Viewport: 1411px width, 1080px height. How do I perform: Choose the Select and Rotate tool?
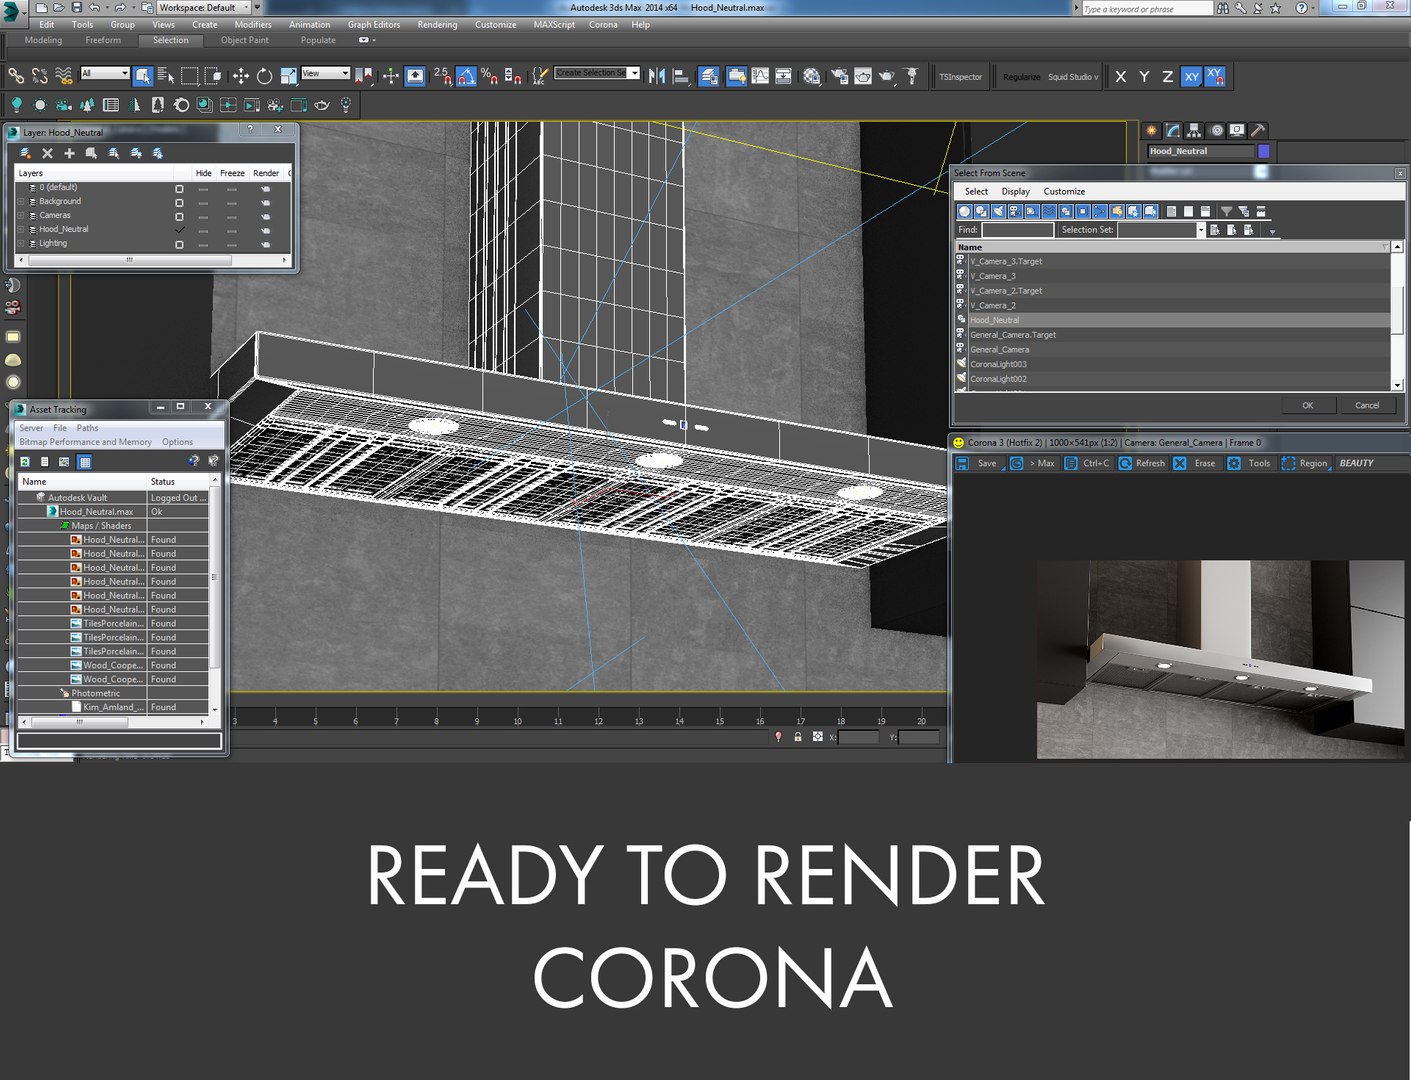point(264,76)
